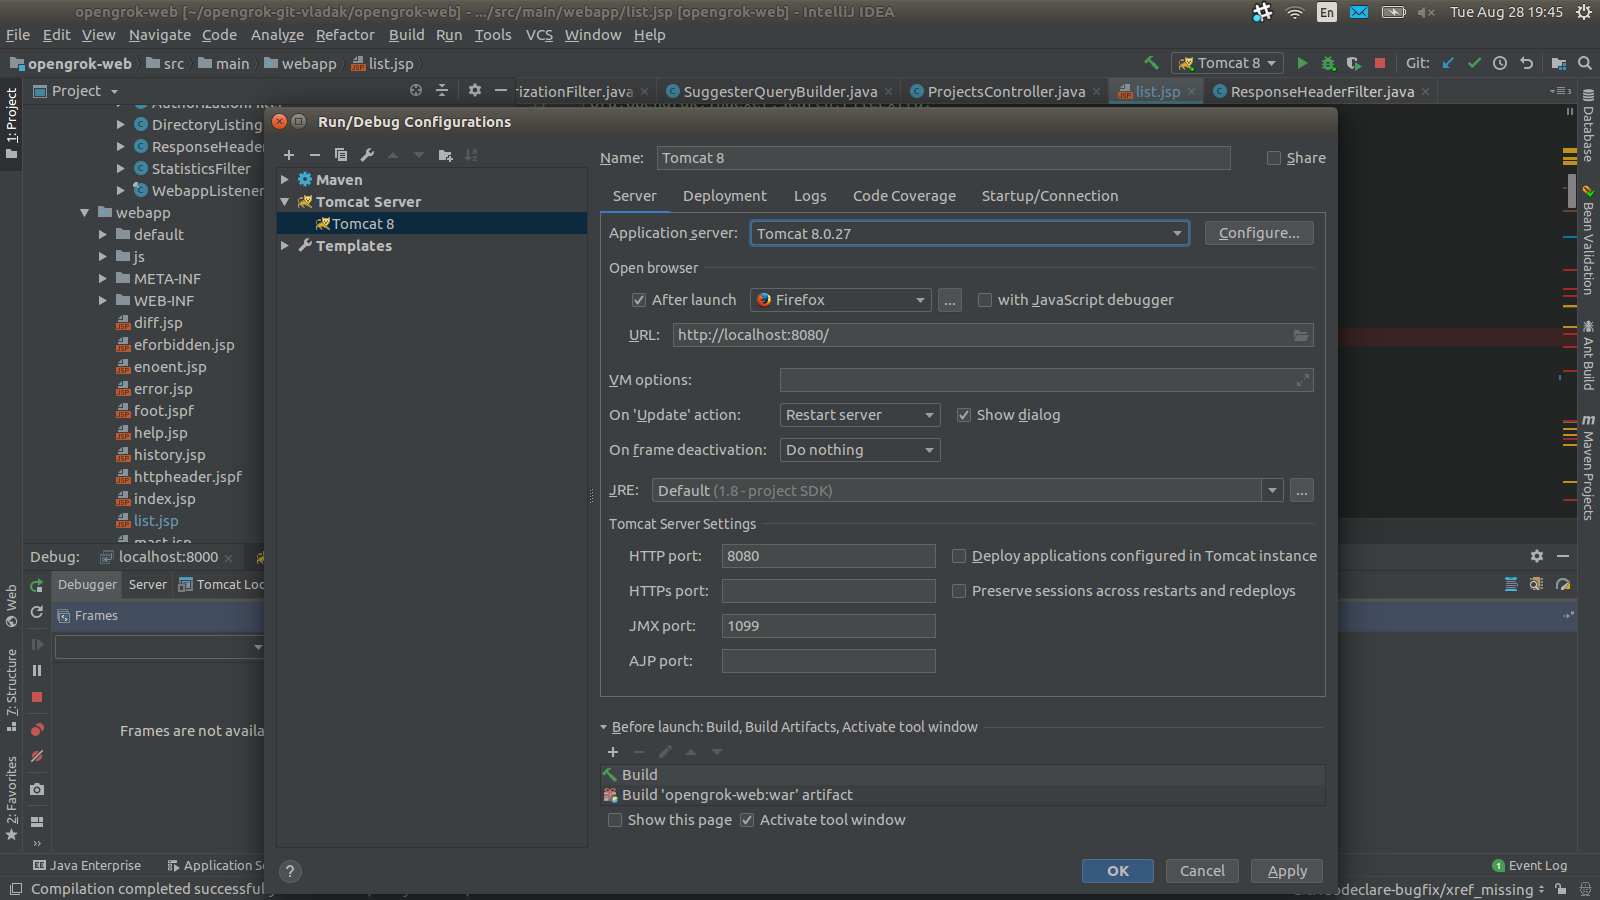Click browse button next to JRE field

click(x=1302, y=491)
